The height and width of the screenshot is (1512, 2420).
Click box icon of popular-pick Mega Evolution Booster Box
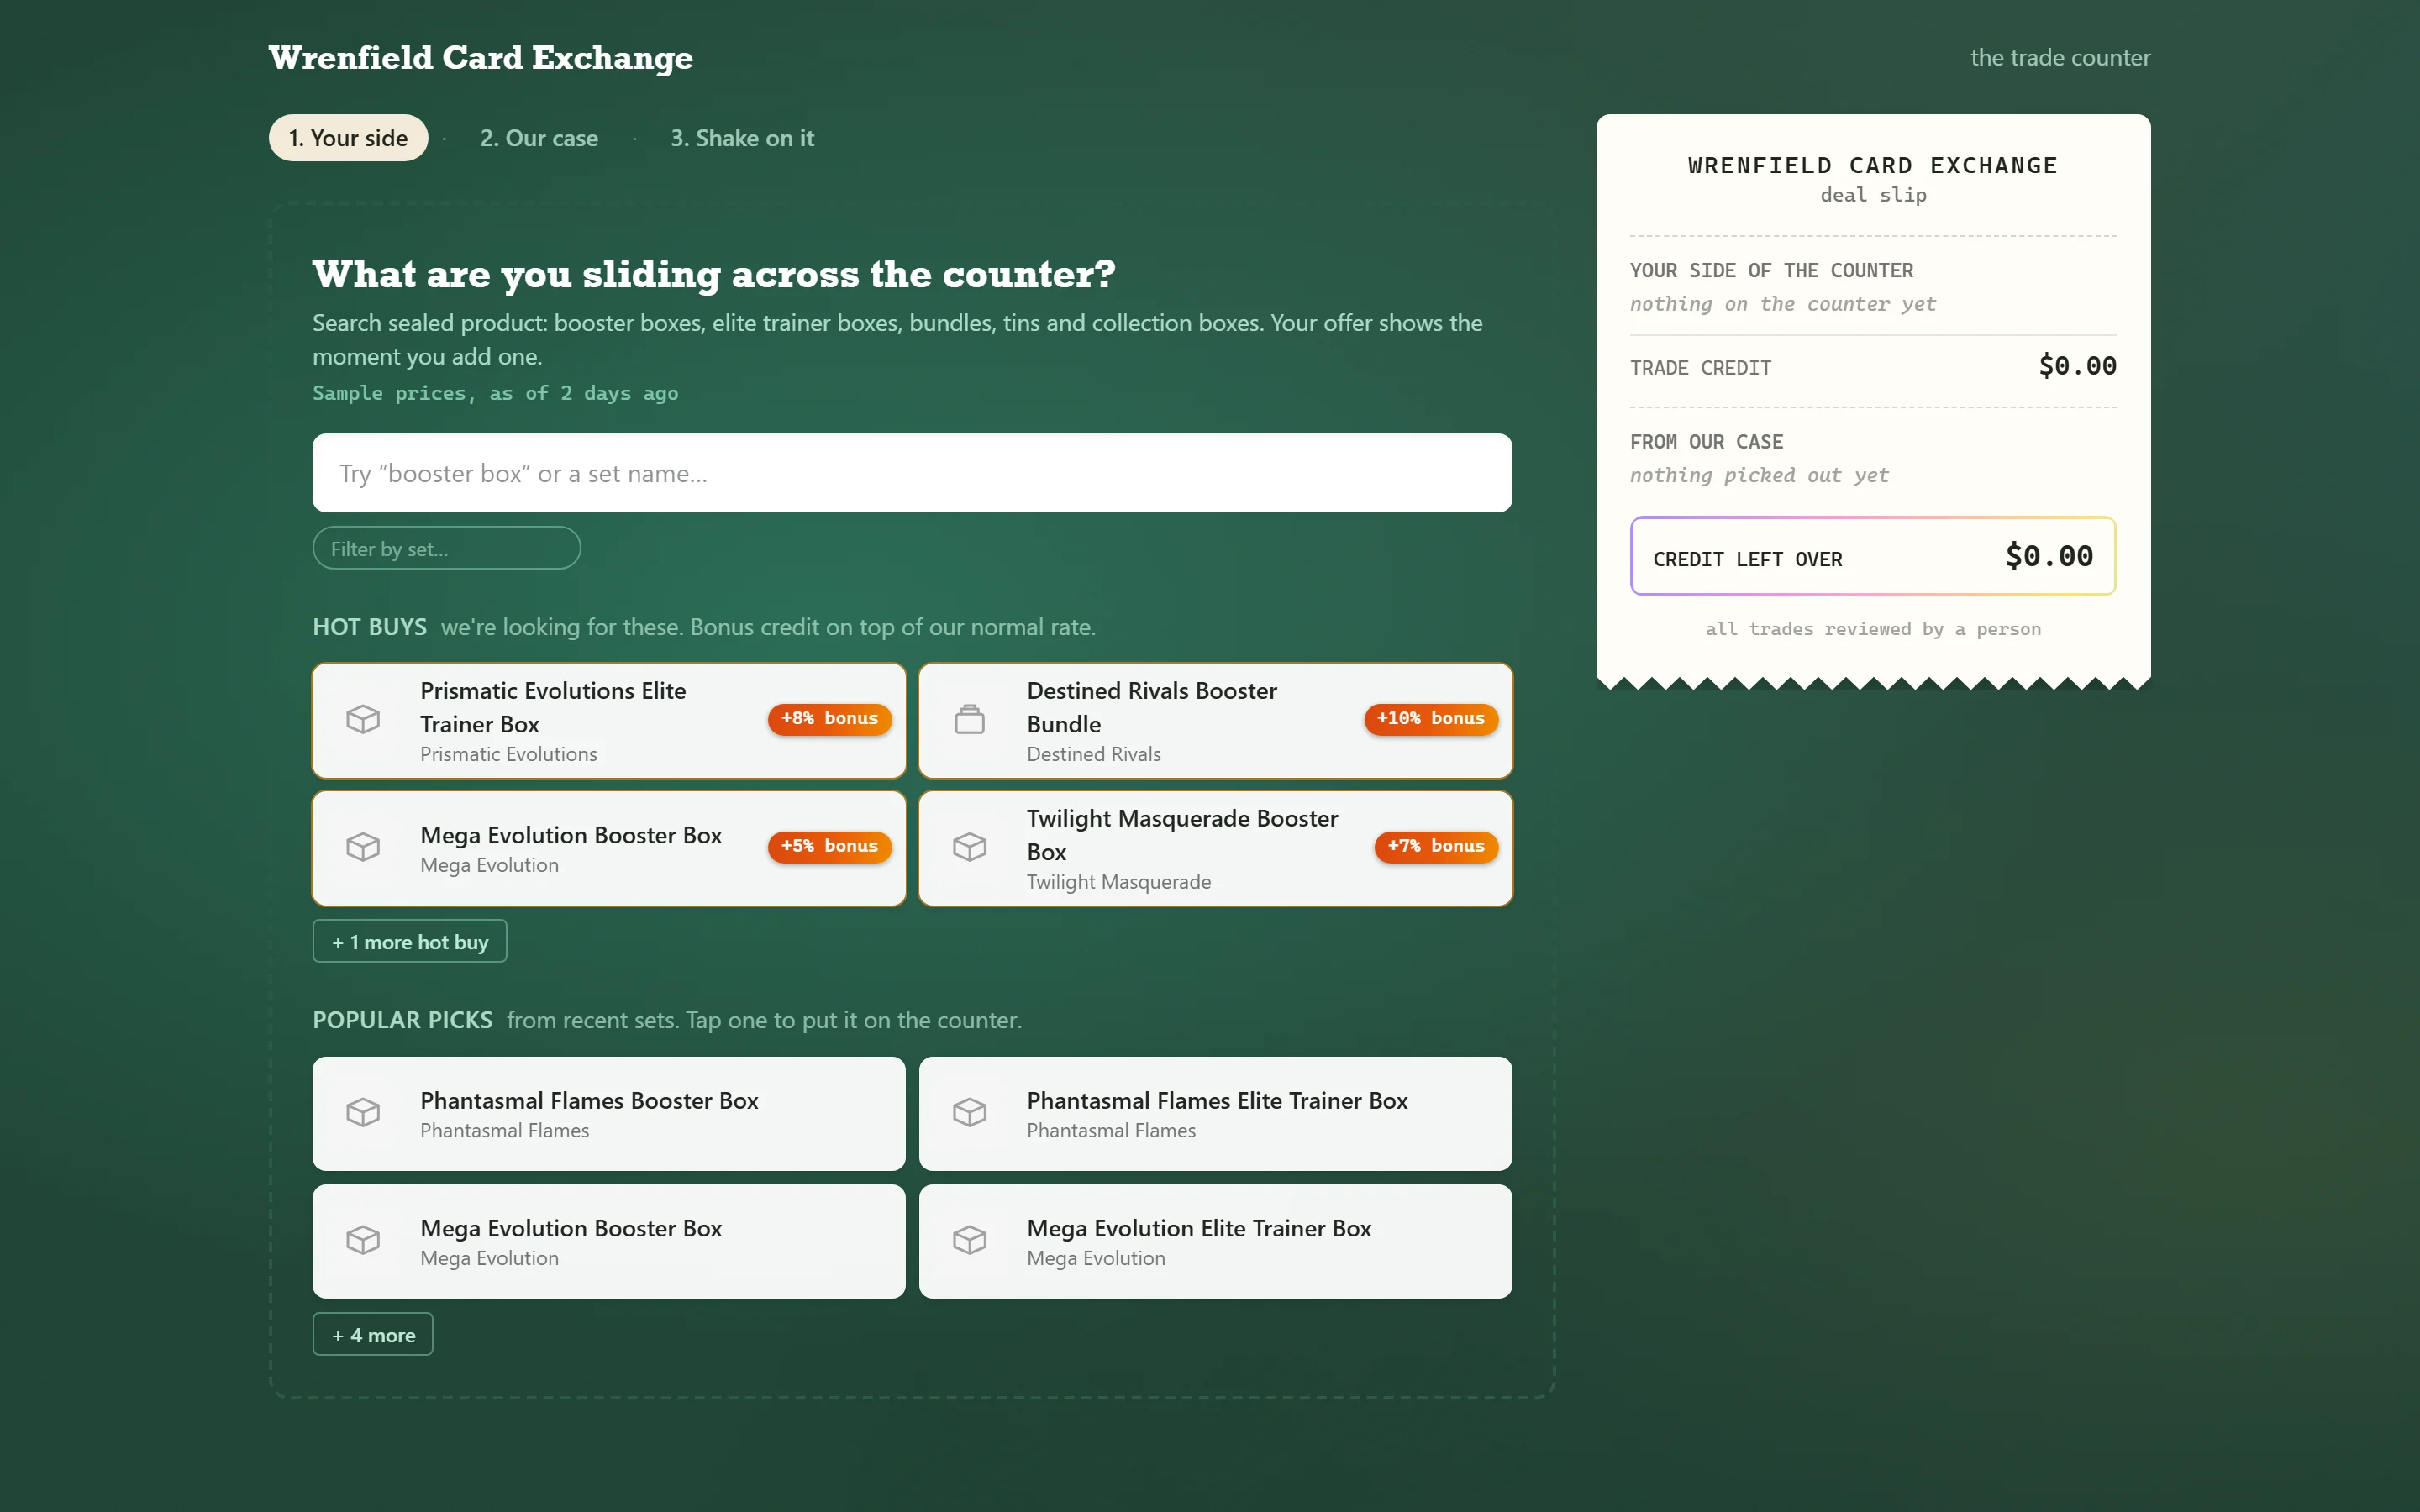[363, 1241]
